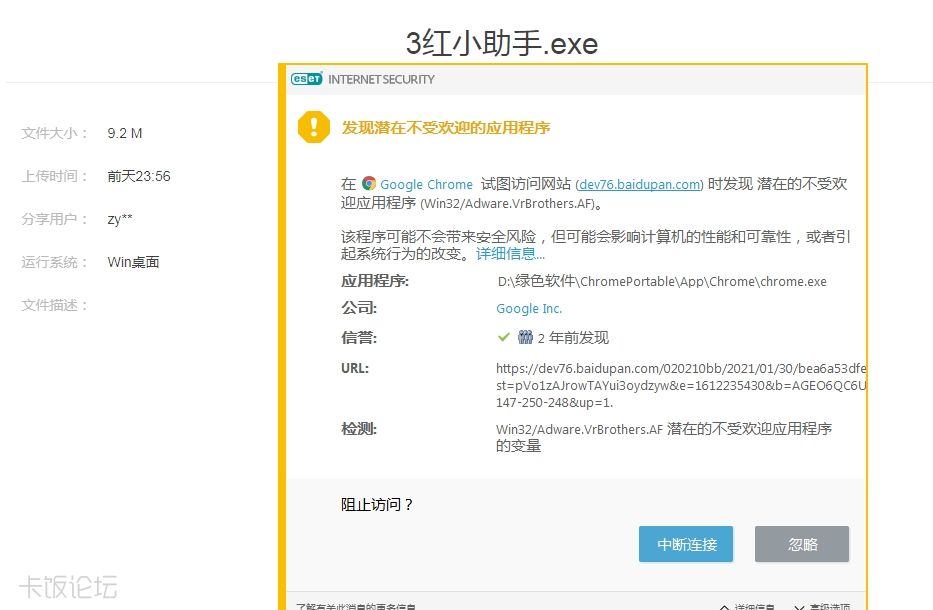Click the Google Chrome icon in the message
This screenshot has width=933, height=610.
tap(369, 184)
